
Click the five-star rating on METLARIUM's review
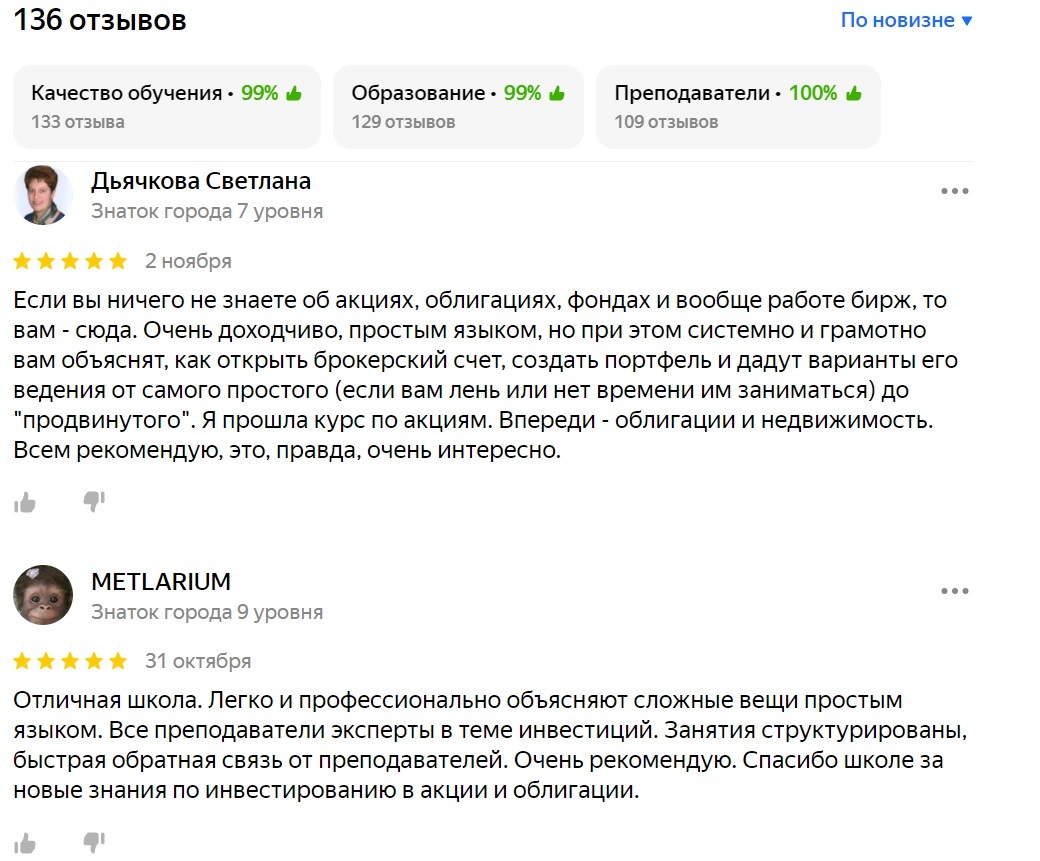click(x=70, y=662)
